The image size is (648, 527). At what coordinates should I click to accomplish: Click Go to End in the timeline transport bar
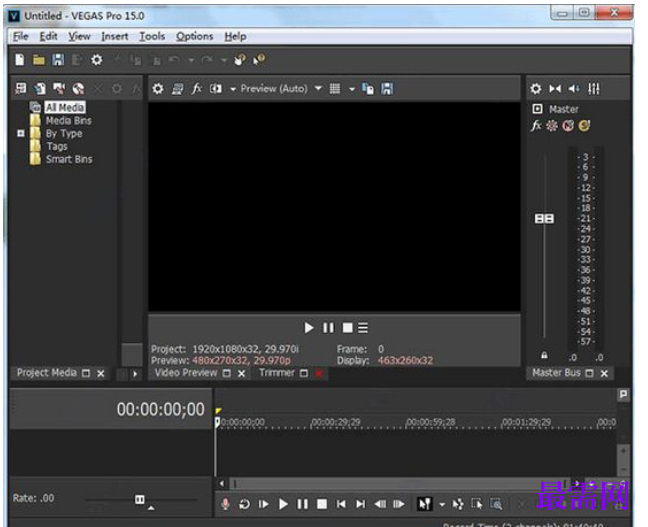[x=360, y=504]
